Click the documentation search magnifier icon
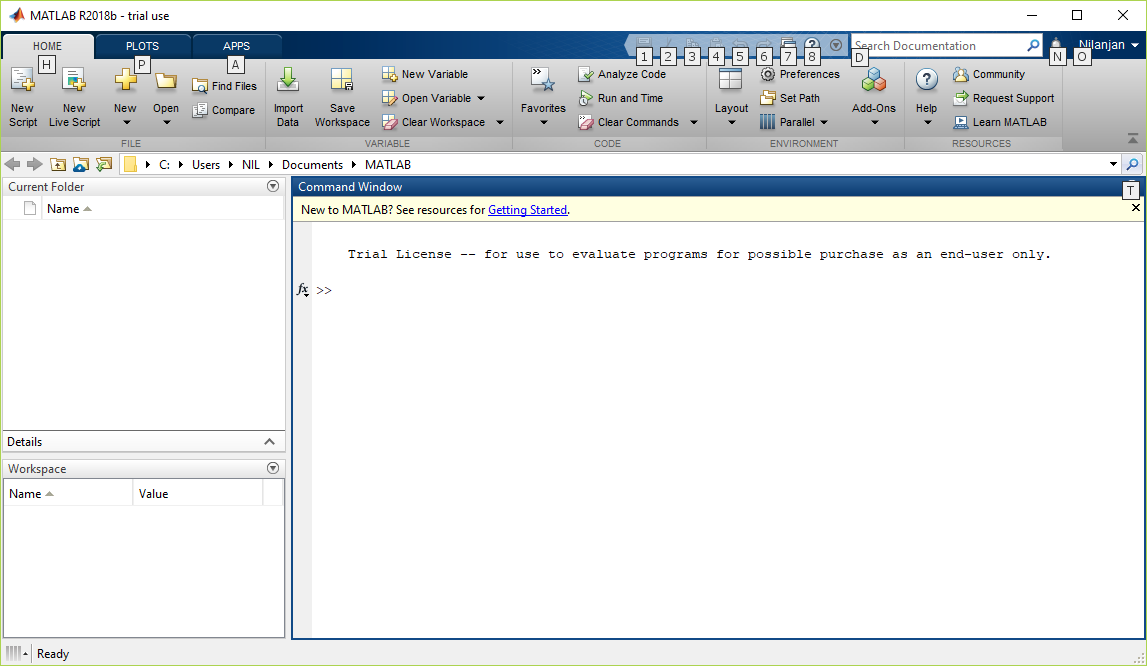This screenshot has height=666, width=1147. click(x=1033, y=45)
